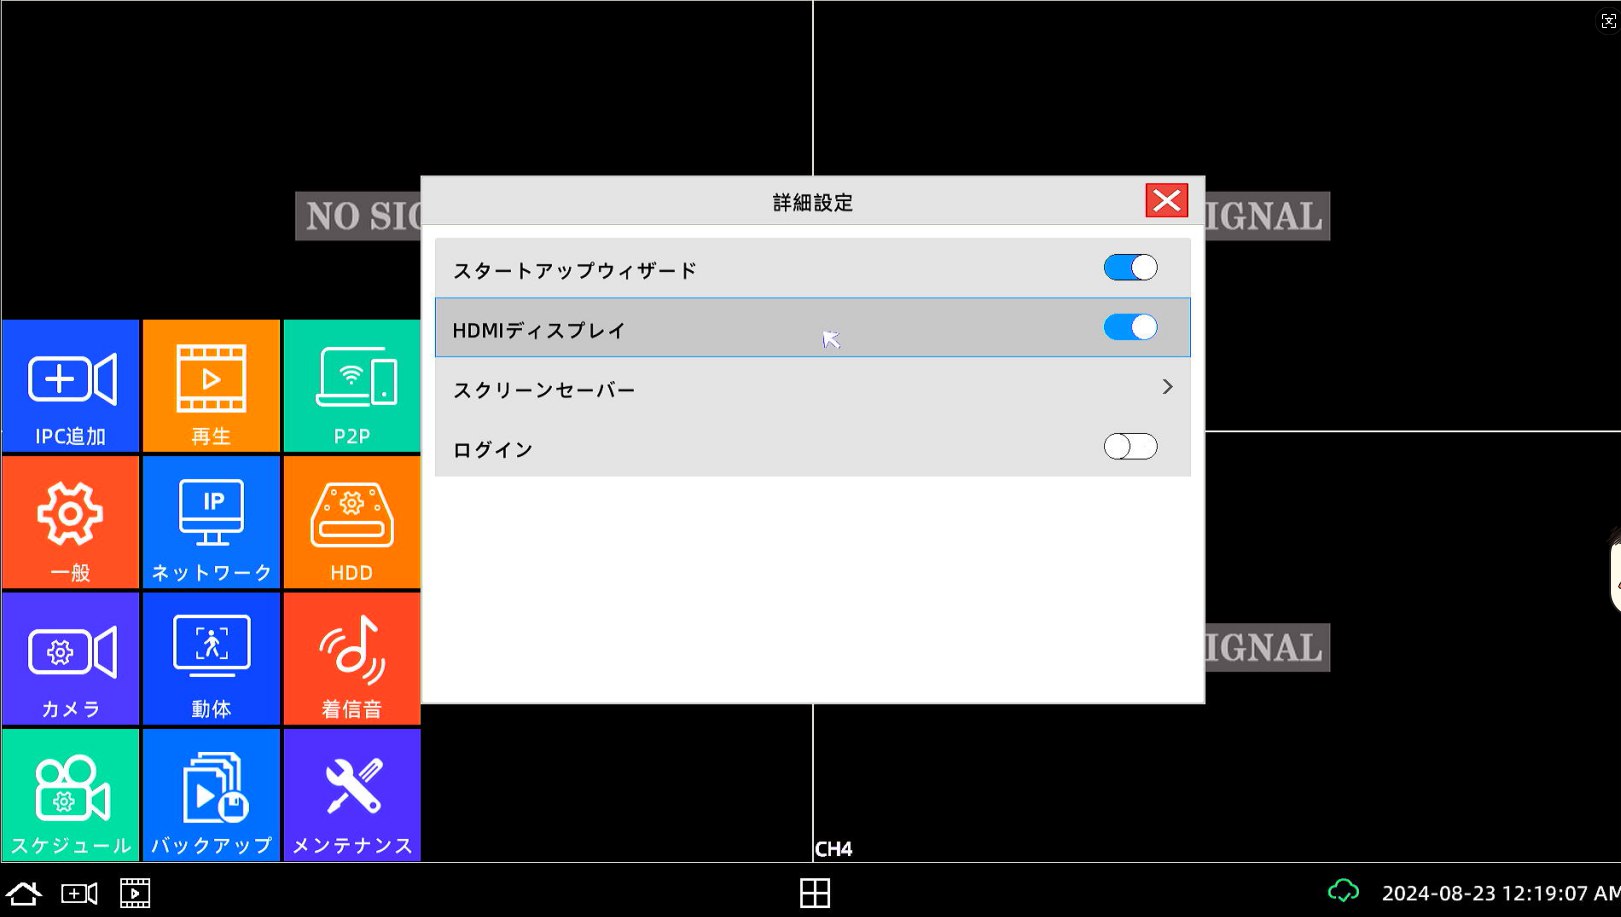Image resolution: width=1621 pixels, height=917 pixels.
Task: Open the 再生 playback tile
Action: 211,386
